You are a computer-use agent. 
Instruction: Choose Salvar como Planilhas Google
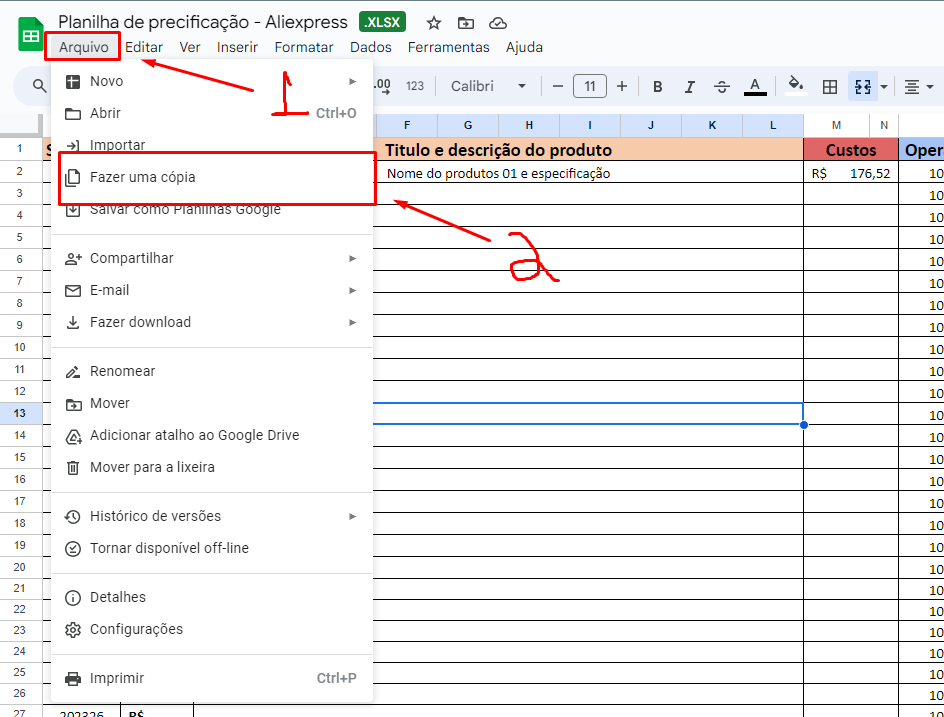click(212, 209)
